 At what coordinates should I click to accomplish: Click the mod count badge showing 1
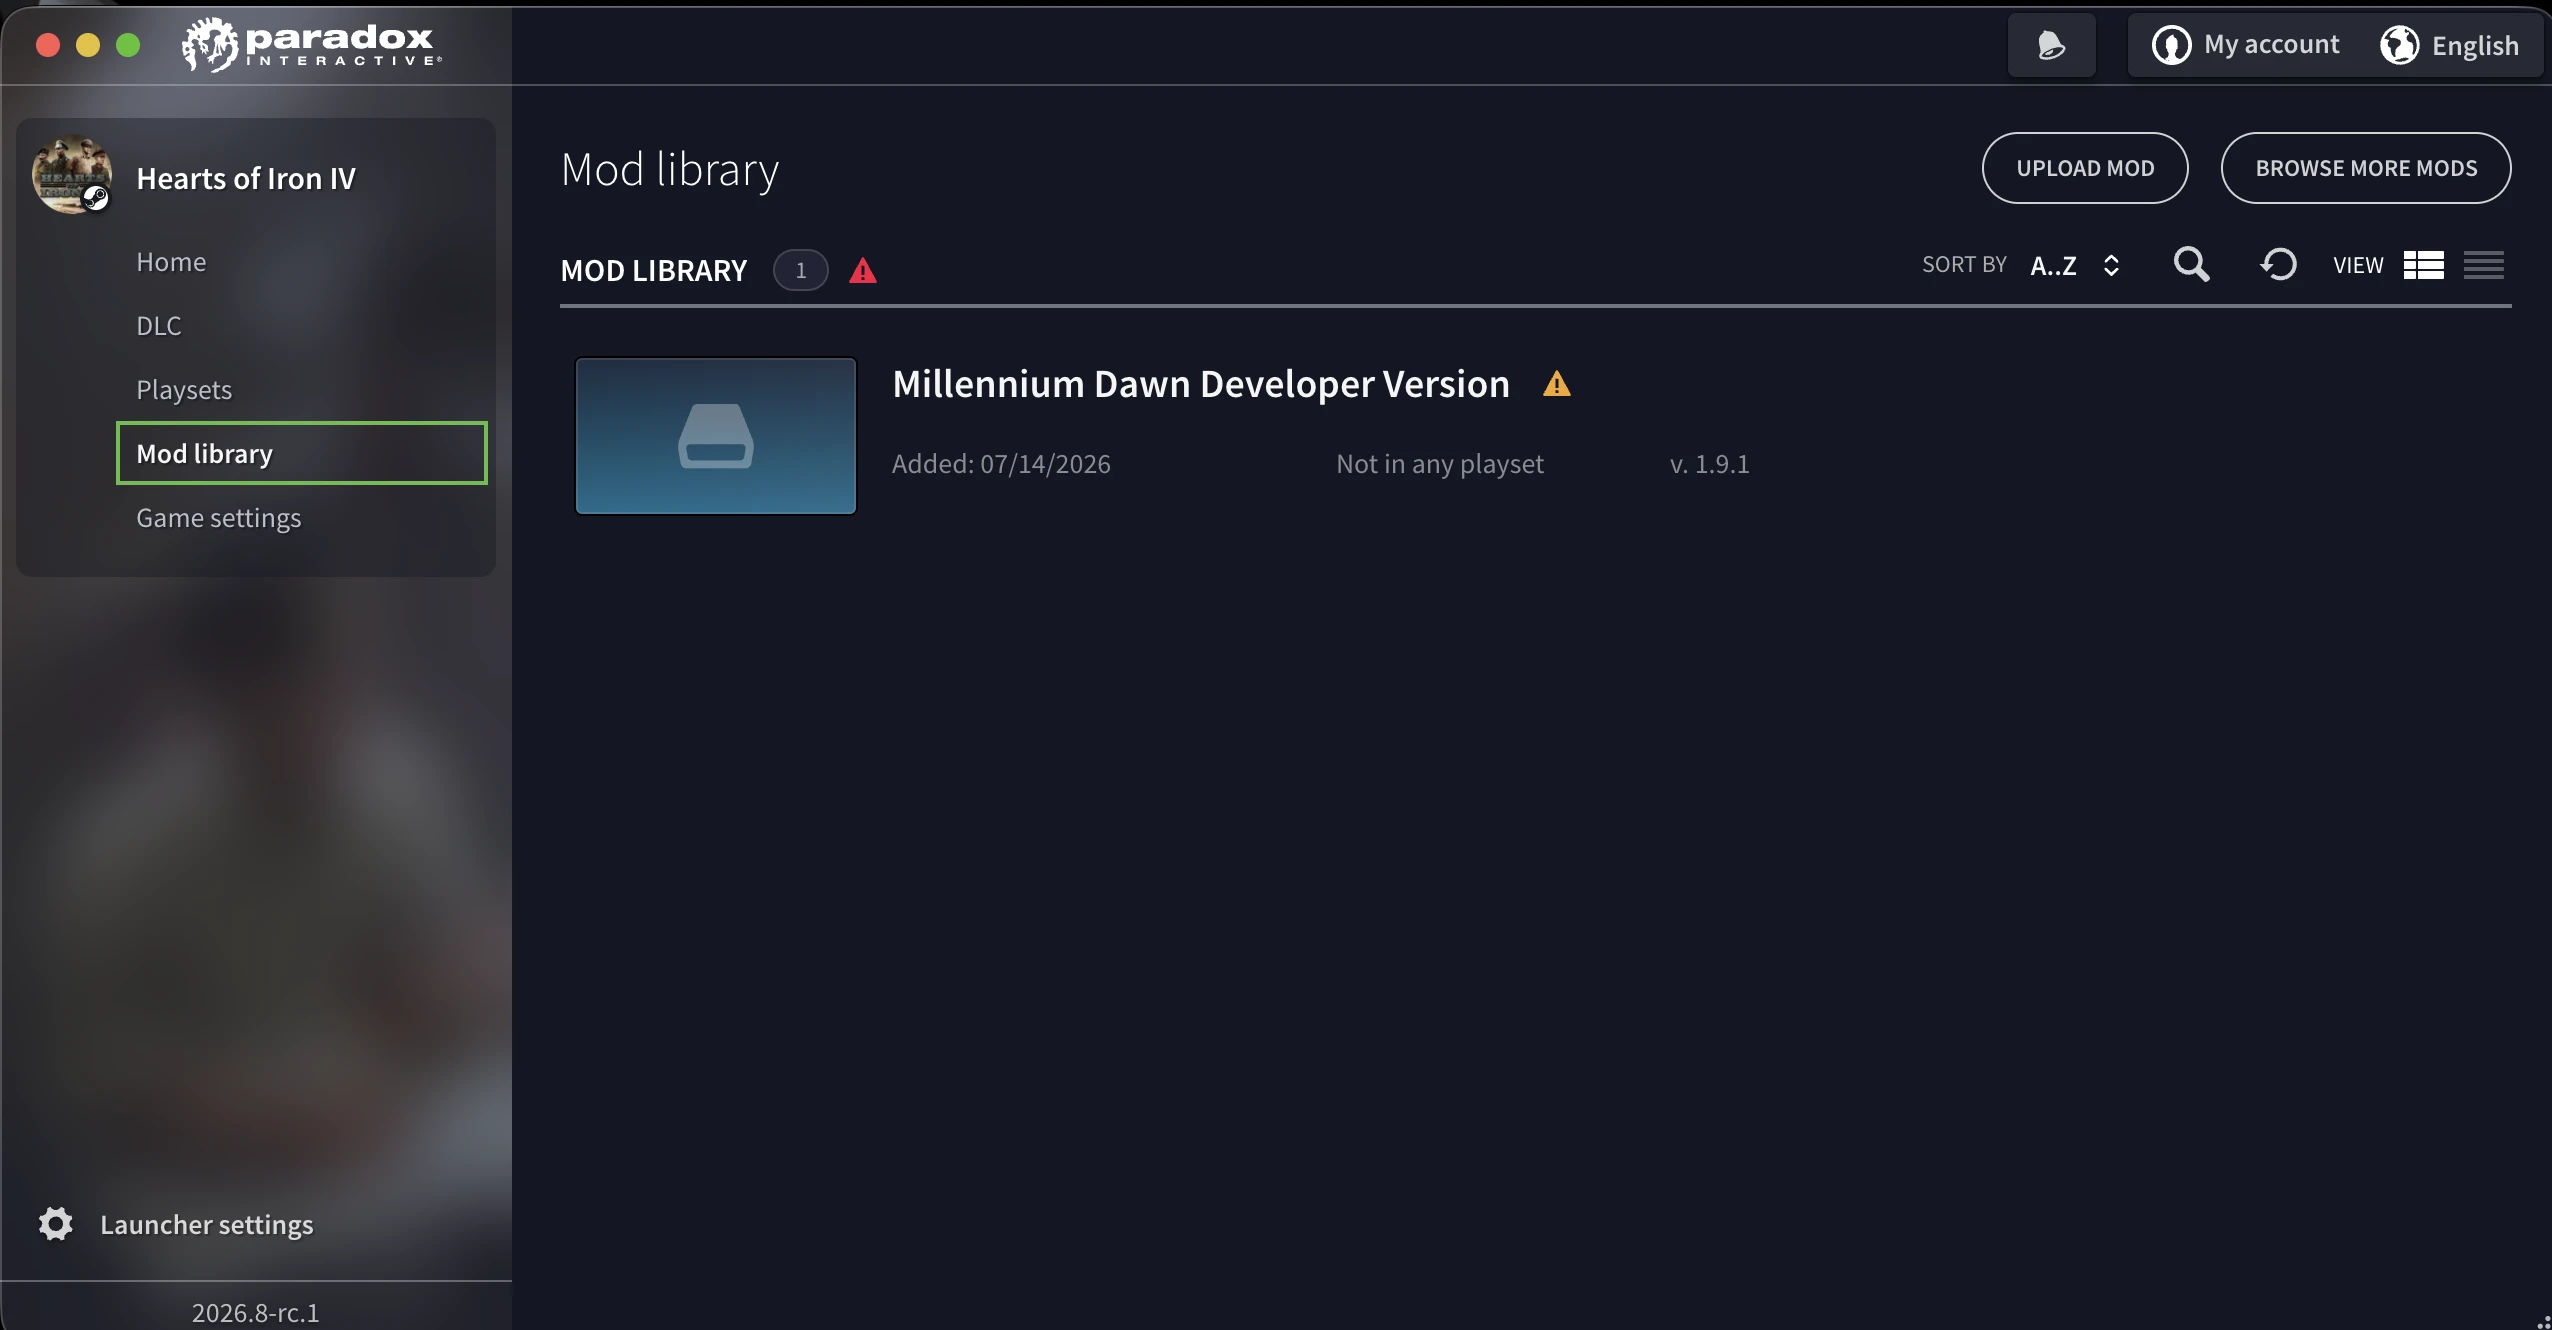pos(800,270)
